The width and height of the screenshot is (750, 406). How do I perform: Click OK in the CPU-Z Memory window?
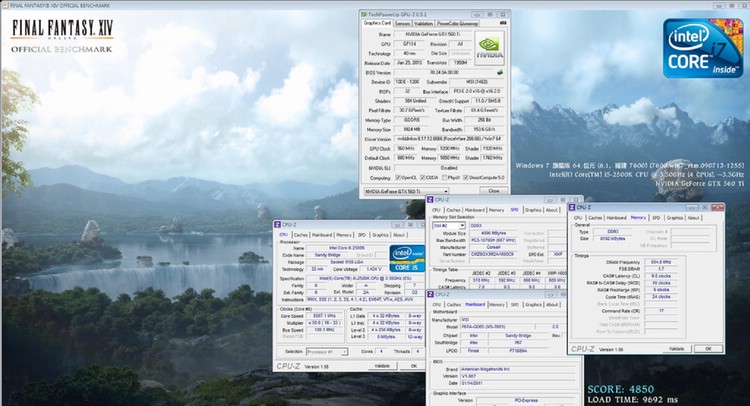click(x=709, y=349)
